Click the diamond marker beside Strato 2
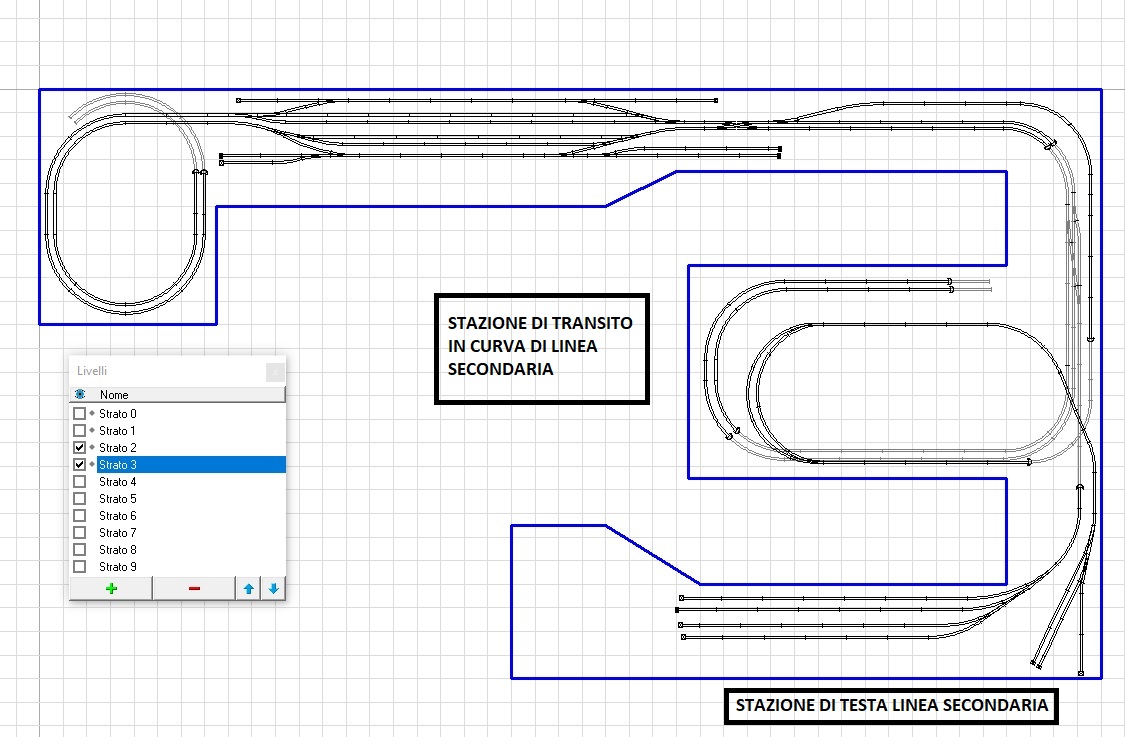 92,448
